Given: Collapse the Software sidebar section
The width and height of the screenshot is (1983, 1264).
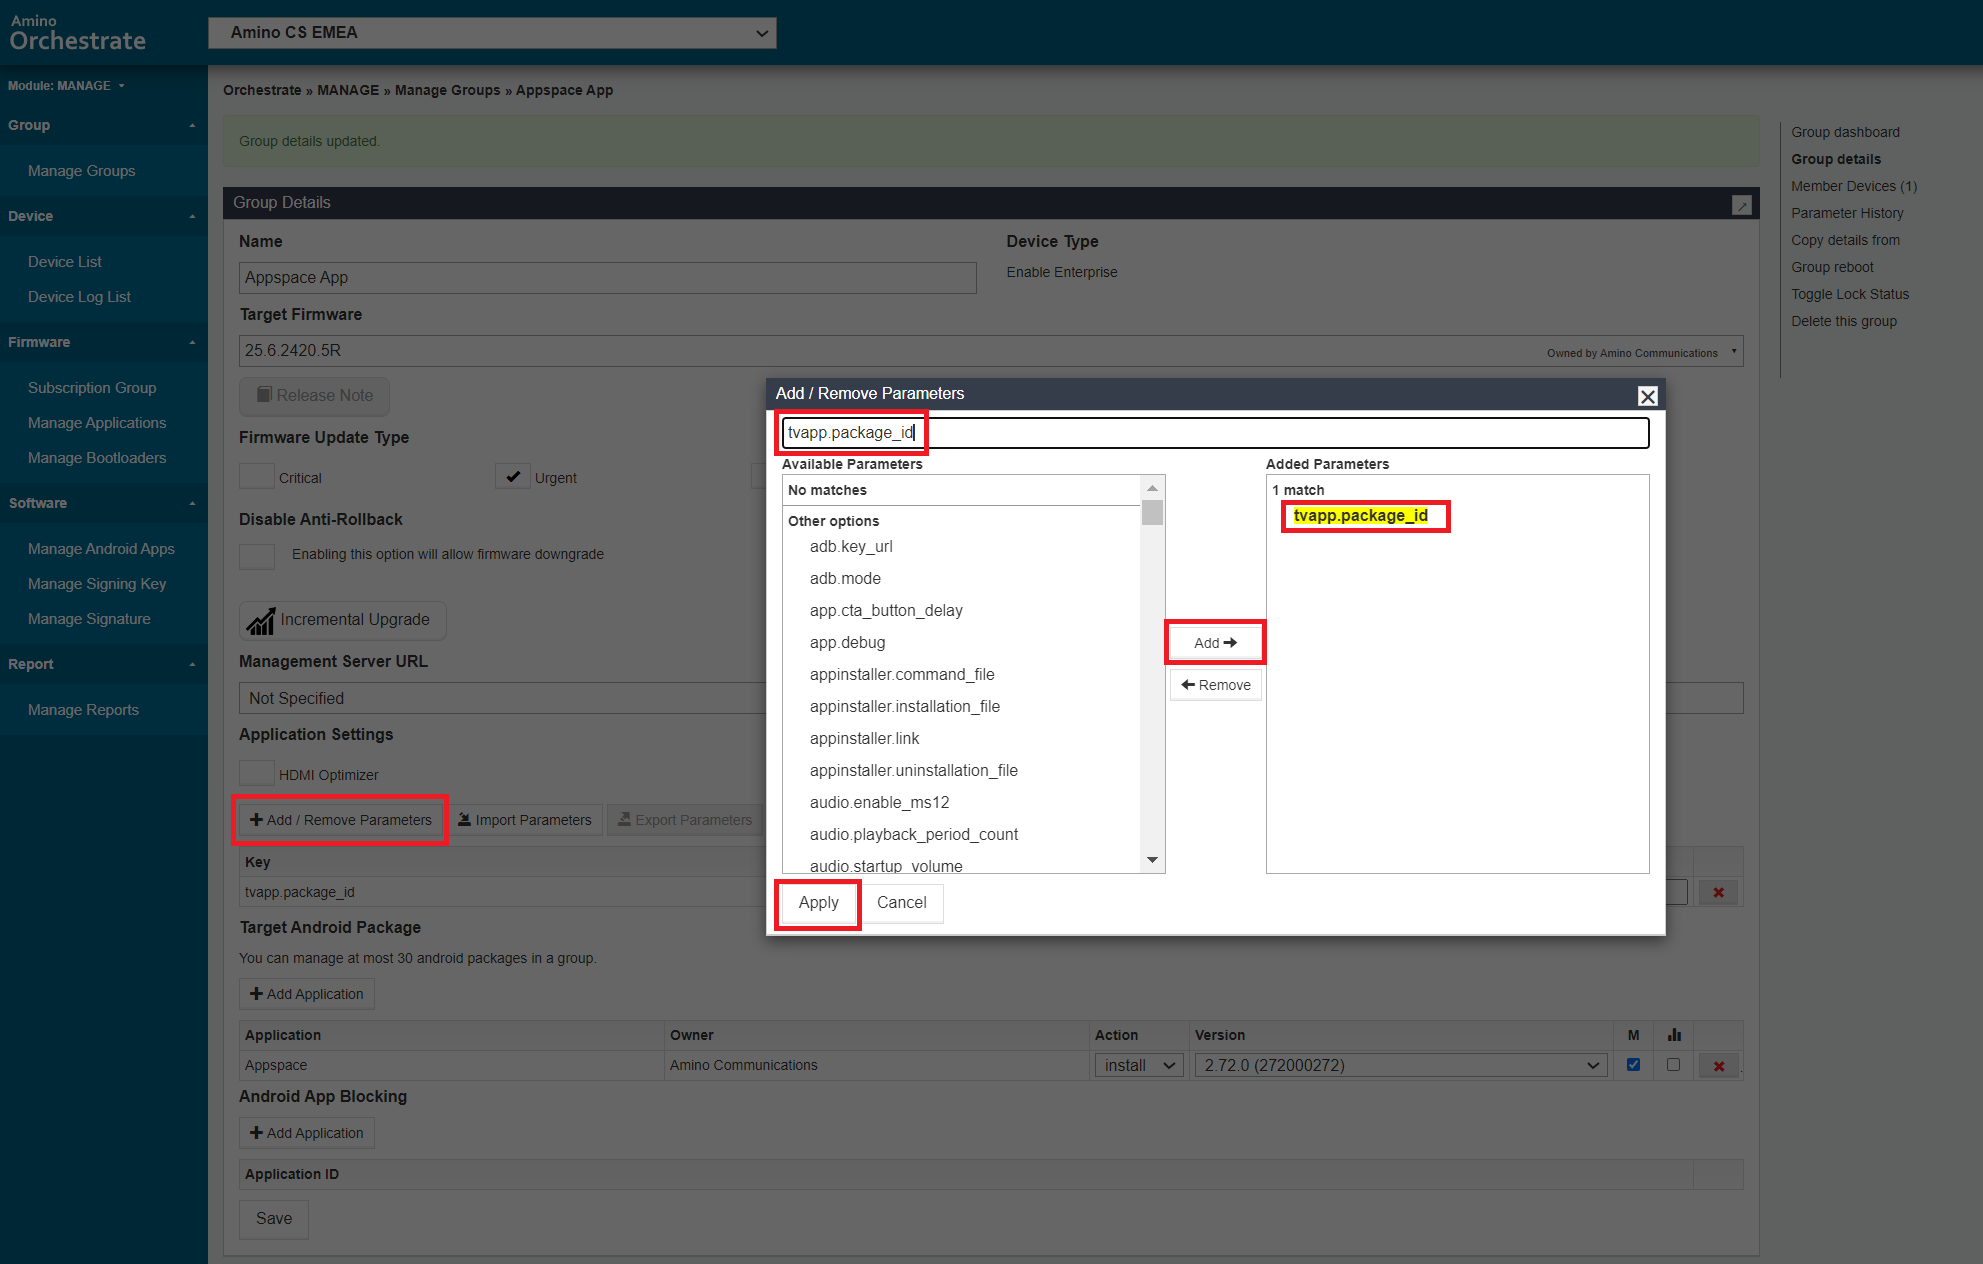Looking at the screenshot, I should [x=104, y=503].
